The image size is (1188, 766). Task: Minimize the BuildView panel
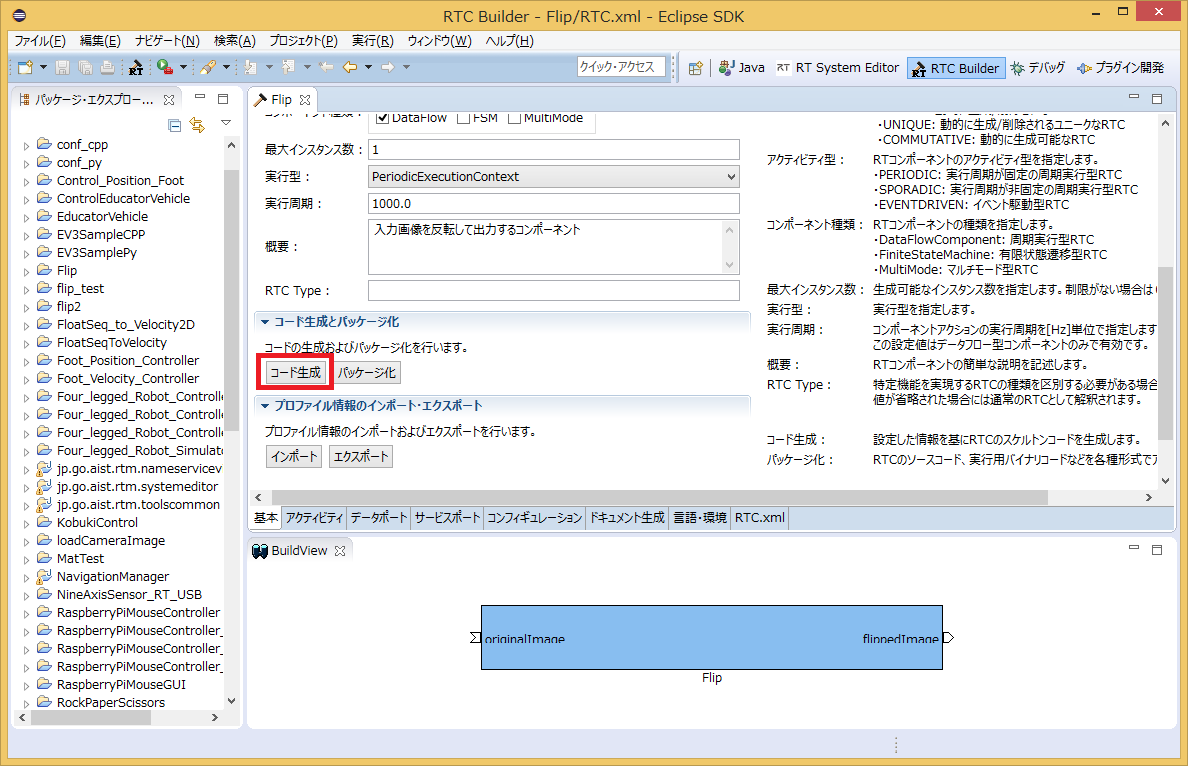click(1134, 548)
